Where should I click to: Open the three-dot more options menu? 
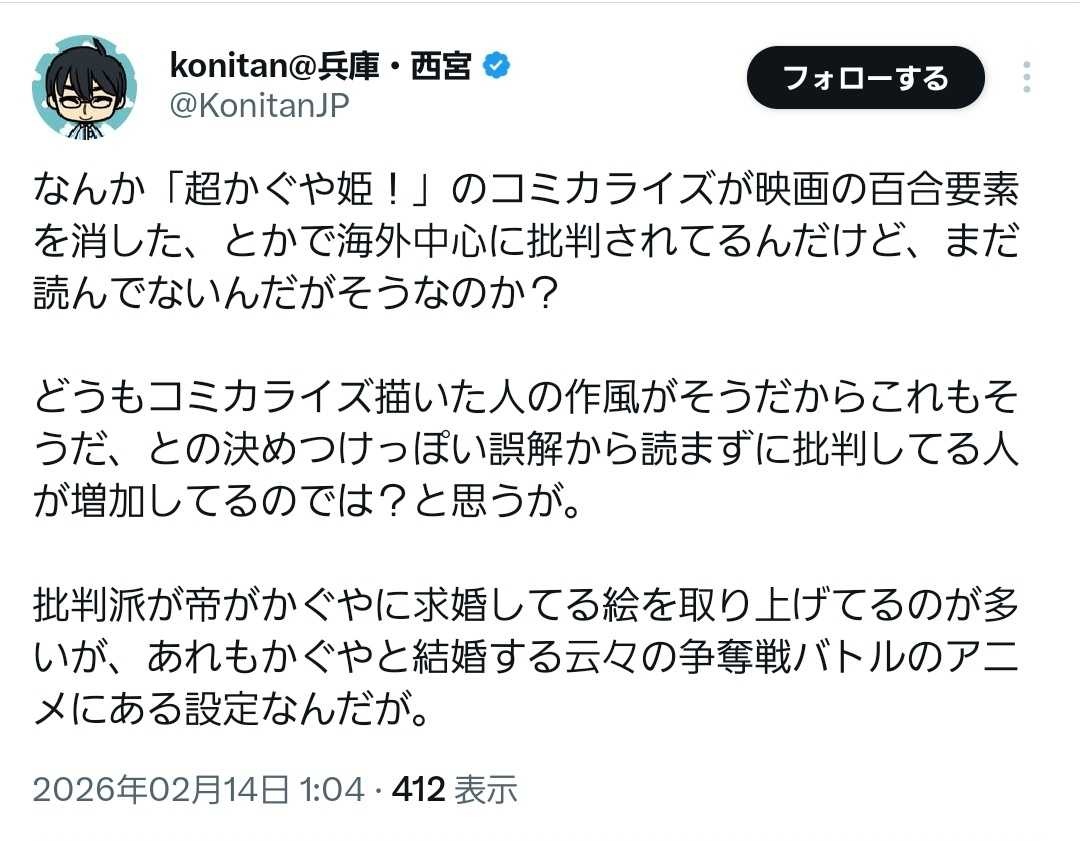1027,78
